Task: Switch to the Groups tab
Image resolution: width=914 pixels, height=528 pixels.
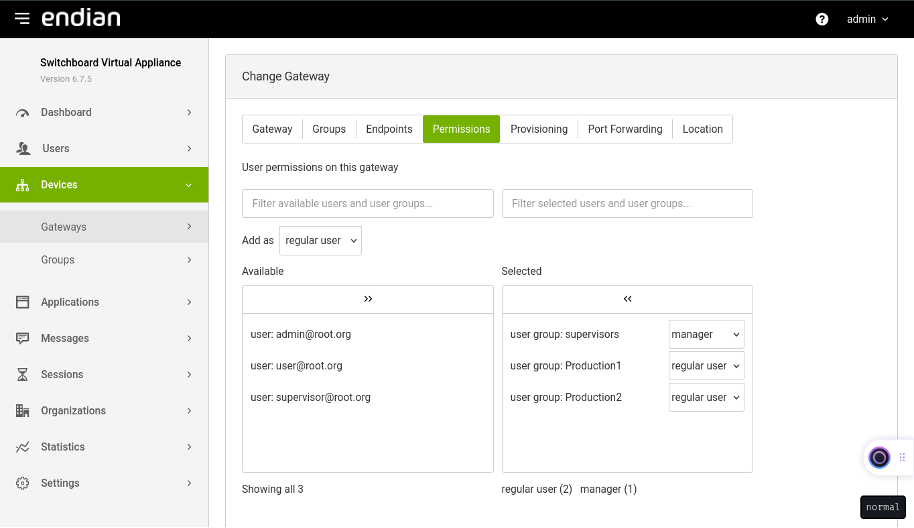Action: point(329,129)
